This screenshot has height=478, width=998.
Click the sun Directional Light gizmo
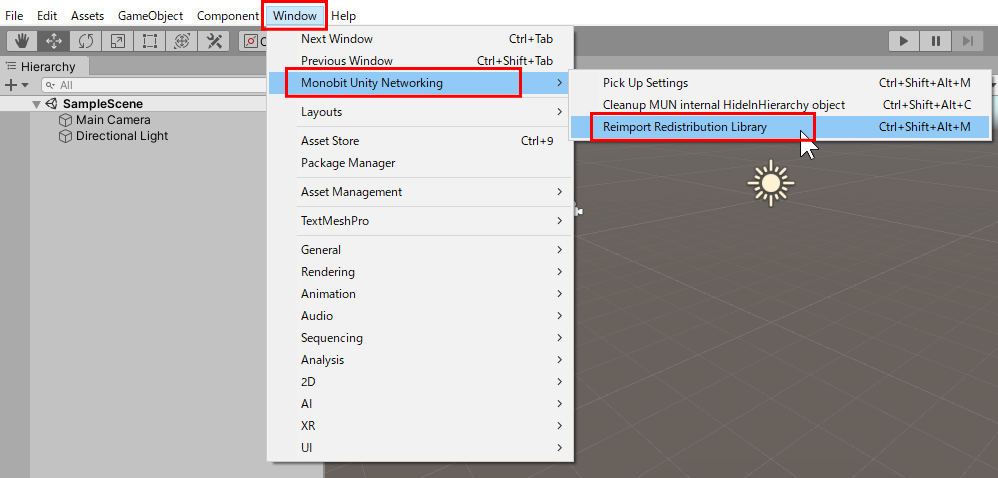771,183
